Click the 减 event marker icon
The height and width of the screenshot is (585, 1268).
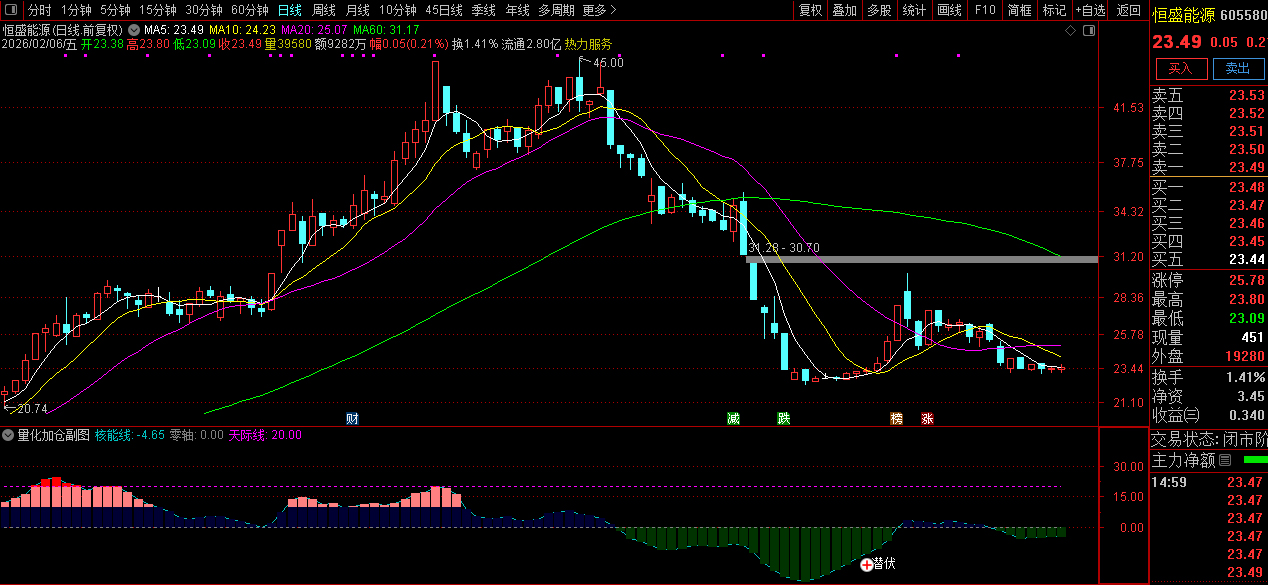point(734,418)
